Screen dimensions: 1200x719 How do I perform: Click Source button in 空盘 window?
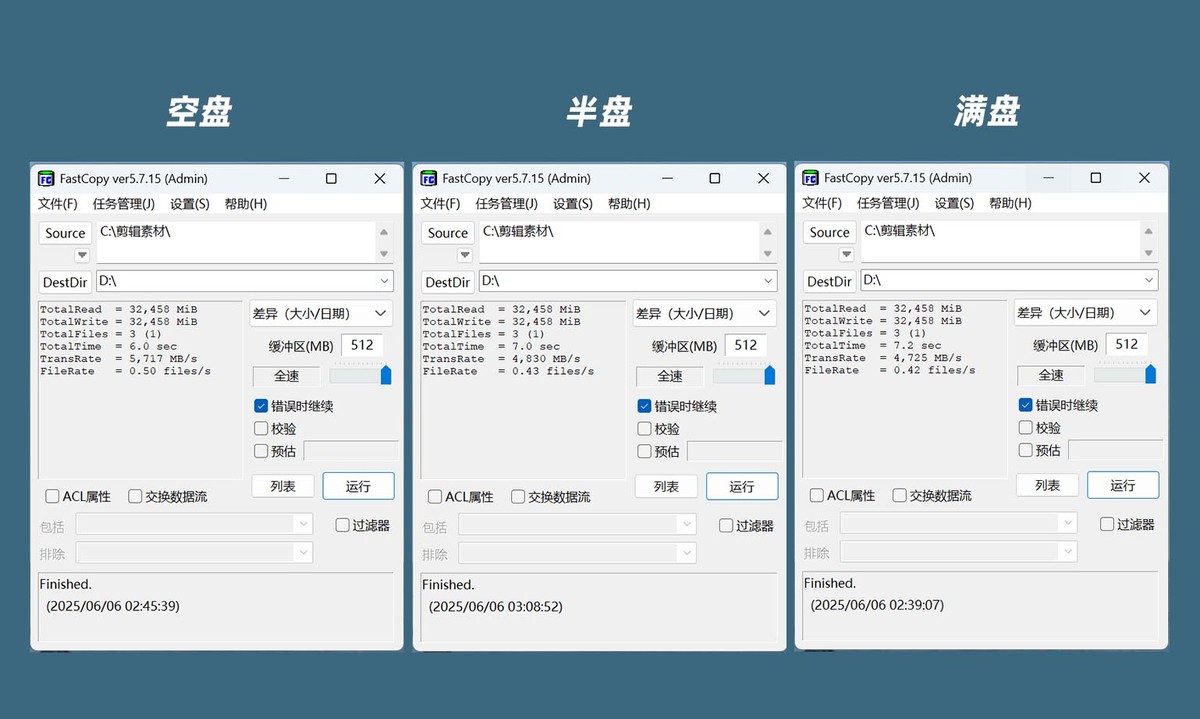[65, 233]
